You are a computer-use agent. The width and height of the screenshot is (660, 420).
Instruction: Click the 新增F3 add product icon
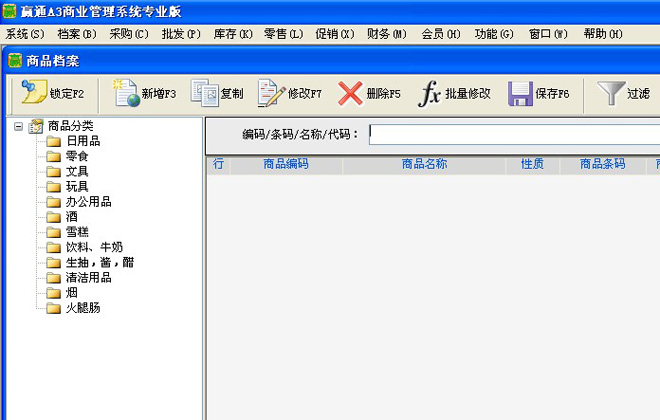coord(126,94)
